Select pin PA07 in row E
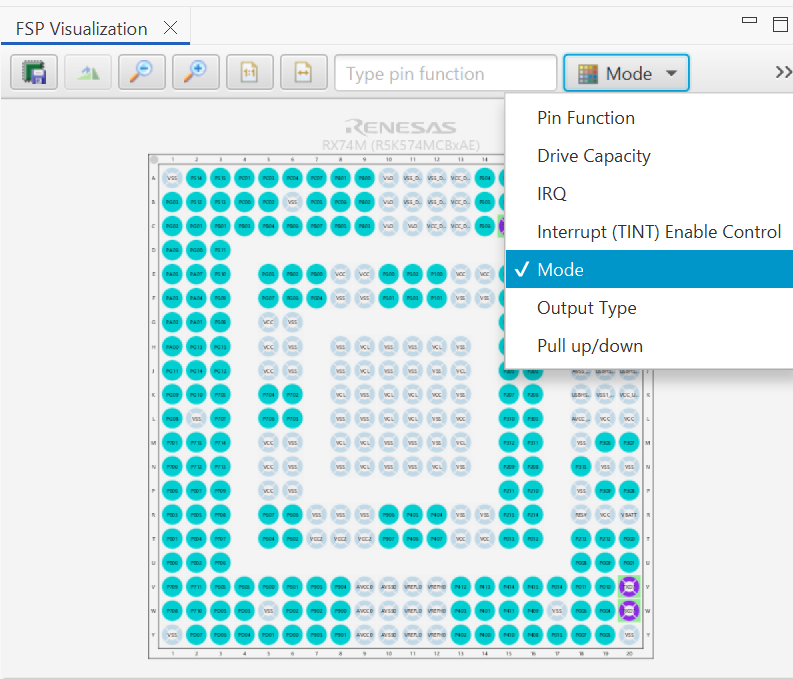Screen dimensions: 793x679 (196, 274)
